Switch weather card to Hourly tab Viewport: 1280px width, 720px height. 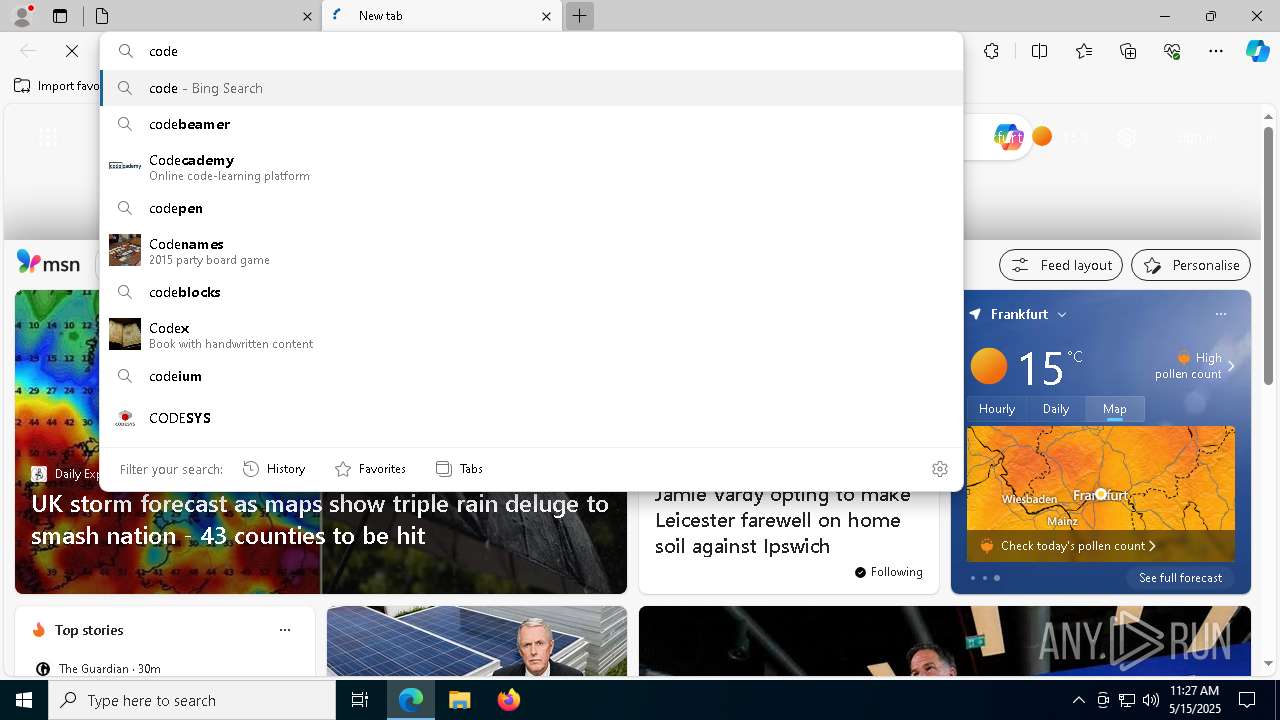click(997, 409)
